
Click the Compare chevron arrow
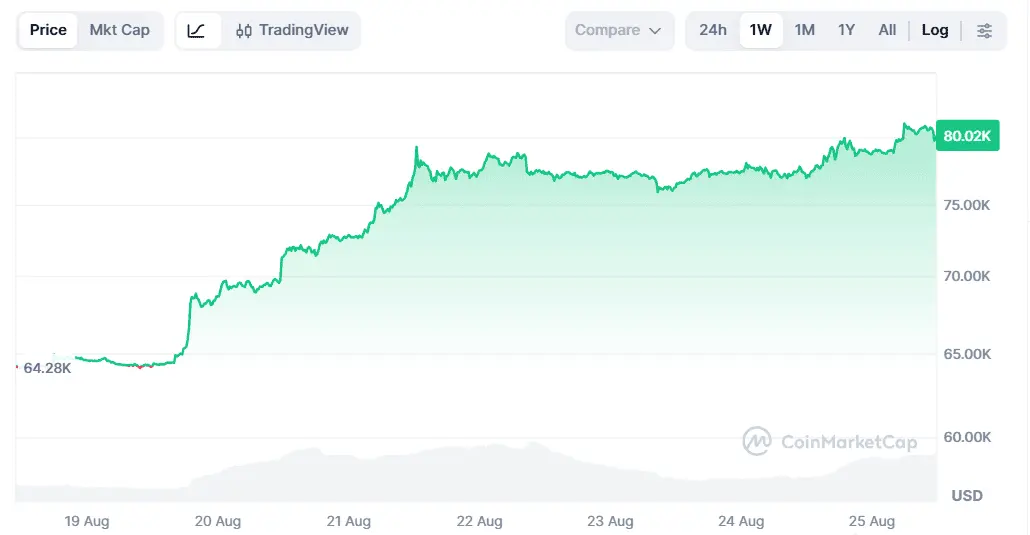click(655, 31)
